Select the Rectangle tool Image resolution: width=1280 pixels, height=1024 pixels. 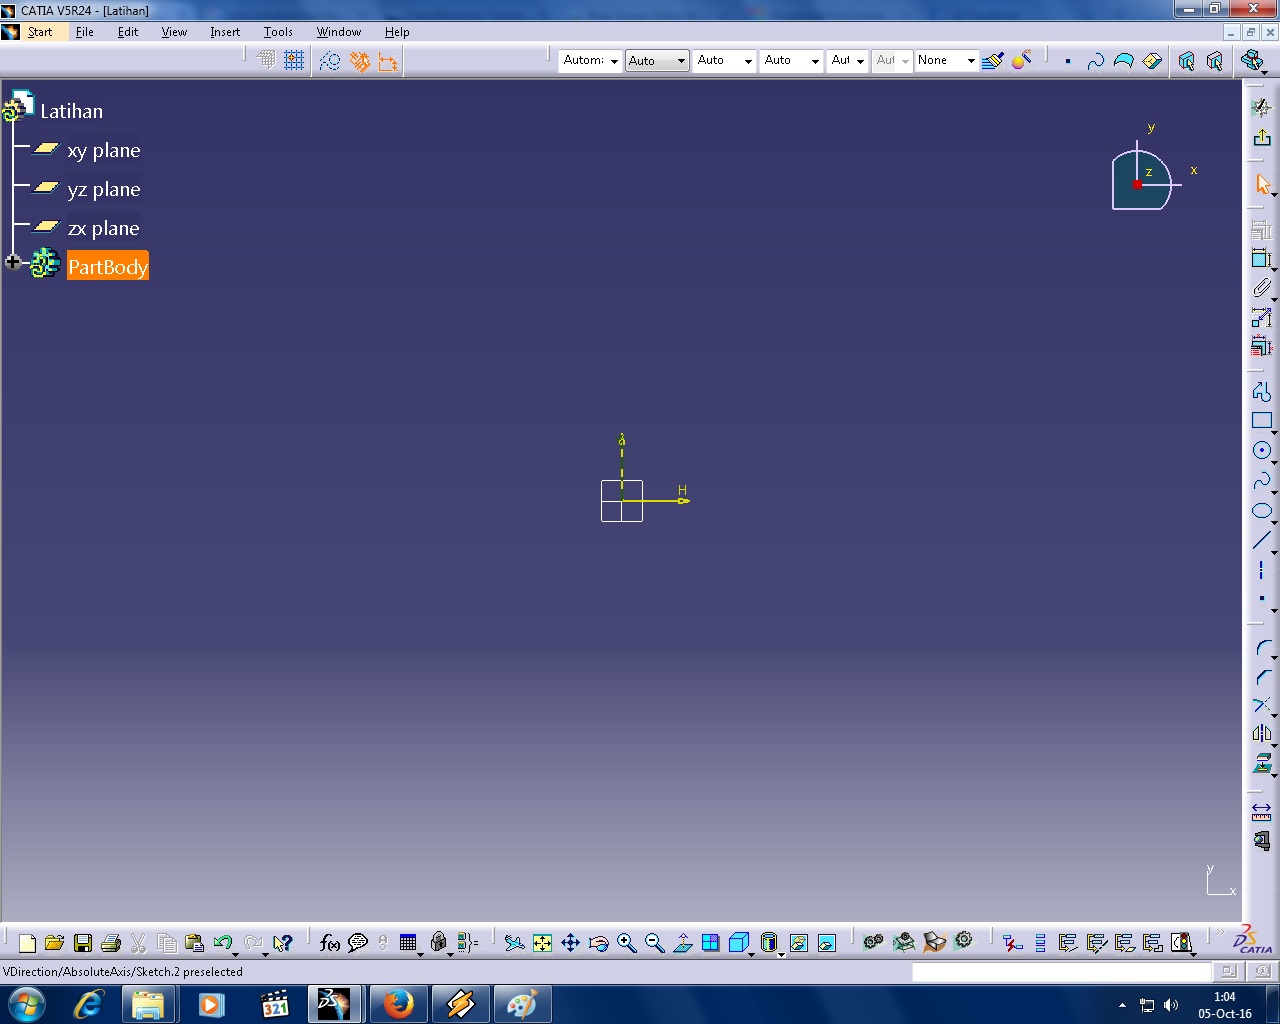1261,420
